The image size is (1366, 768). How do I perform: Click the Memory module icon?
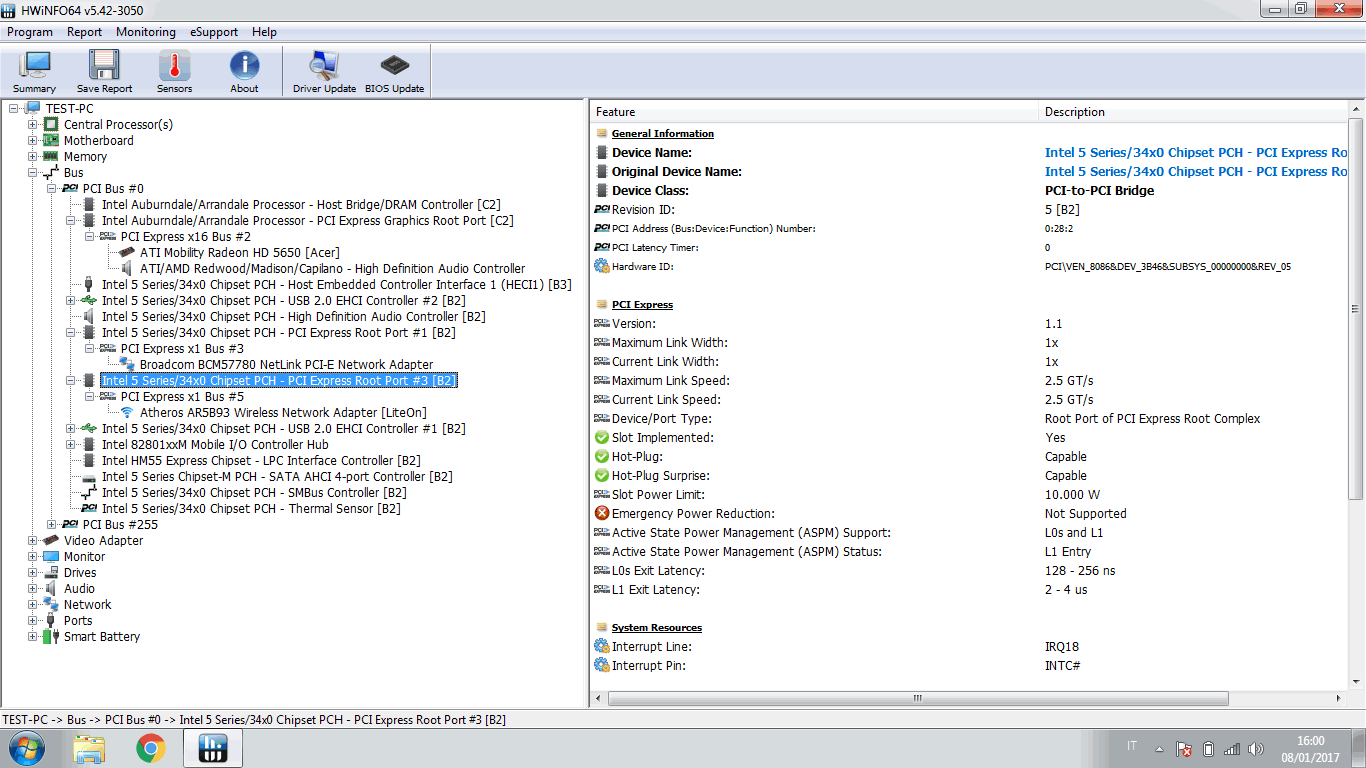(x=52, y=156)
